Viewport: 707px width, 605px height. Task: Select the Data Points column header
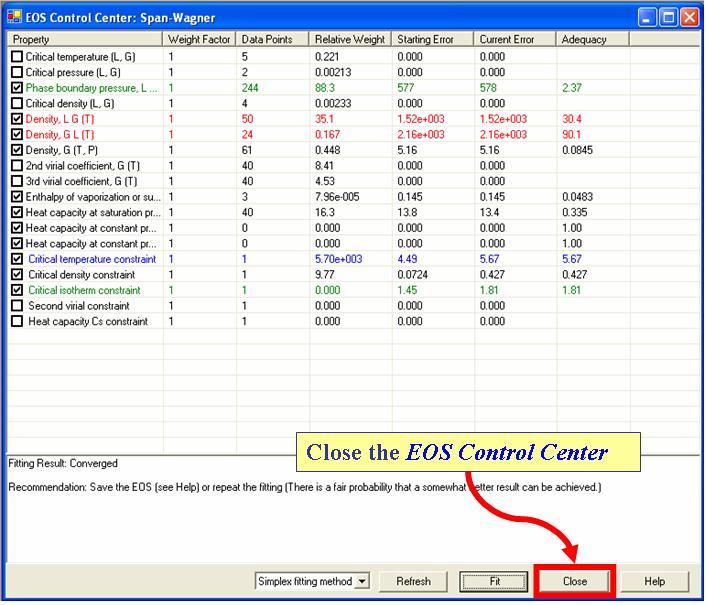(272, 39)
